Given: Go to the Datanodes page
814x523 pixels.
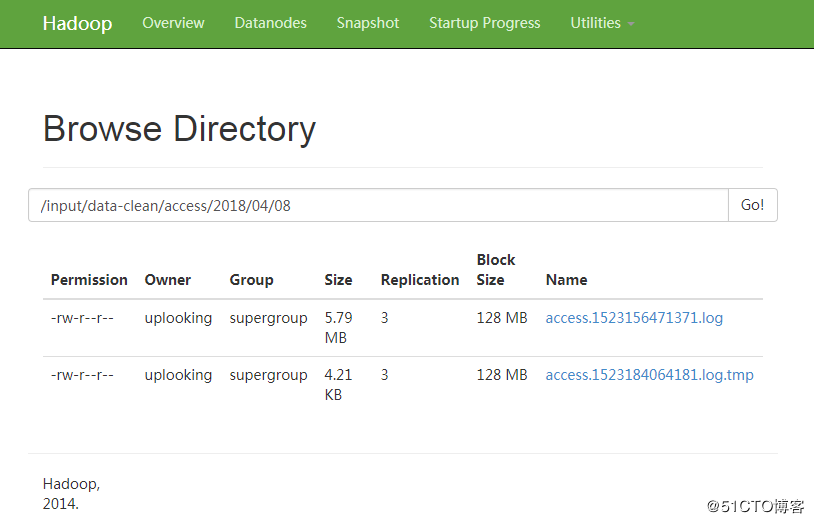Looking at the screenshot, I should tap(270, 23).
